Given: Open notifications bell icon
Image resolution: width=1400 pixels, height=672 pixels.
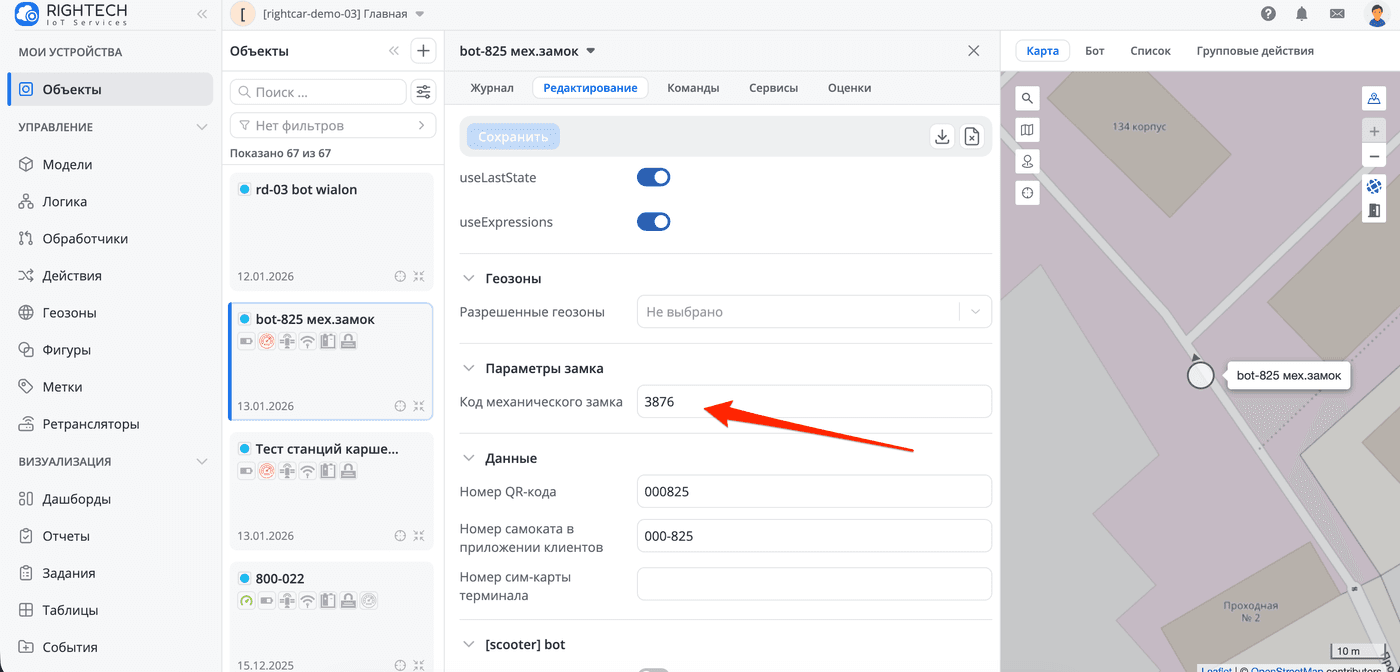Looking at the screenshot, I should click(x=1301, y=14).
